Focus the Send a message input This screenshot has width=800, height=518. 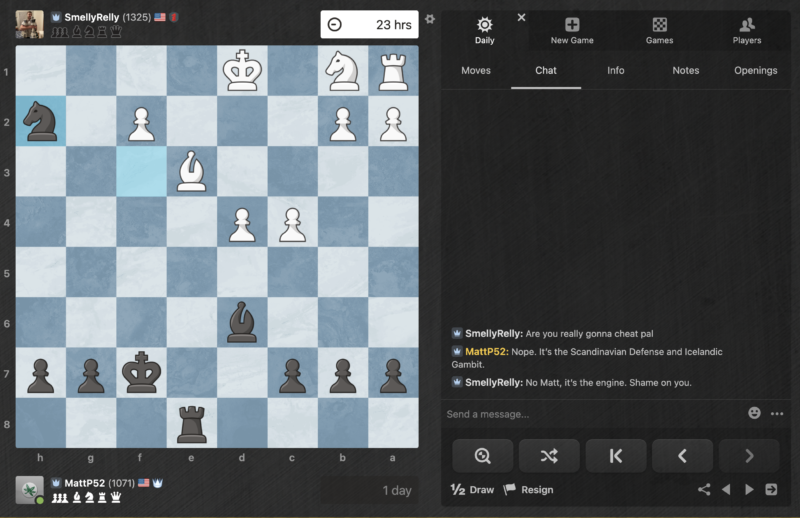click(x=592, y=414)
